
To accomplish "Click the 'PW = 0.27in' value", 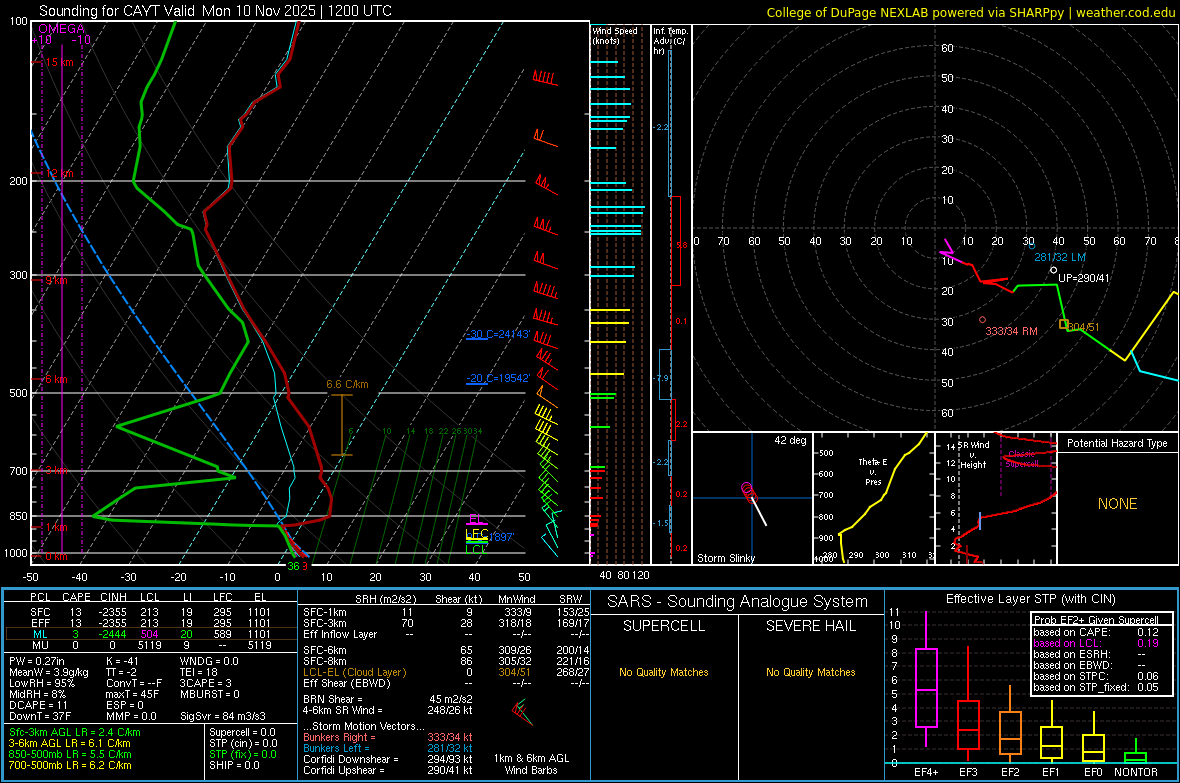I will (37, 661).
